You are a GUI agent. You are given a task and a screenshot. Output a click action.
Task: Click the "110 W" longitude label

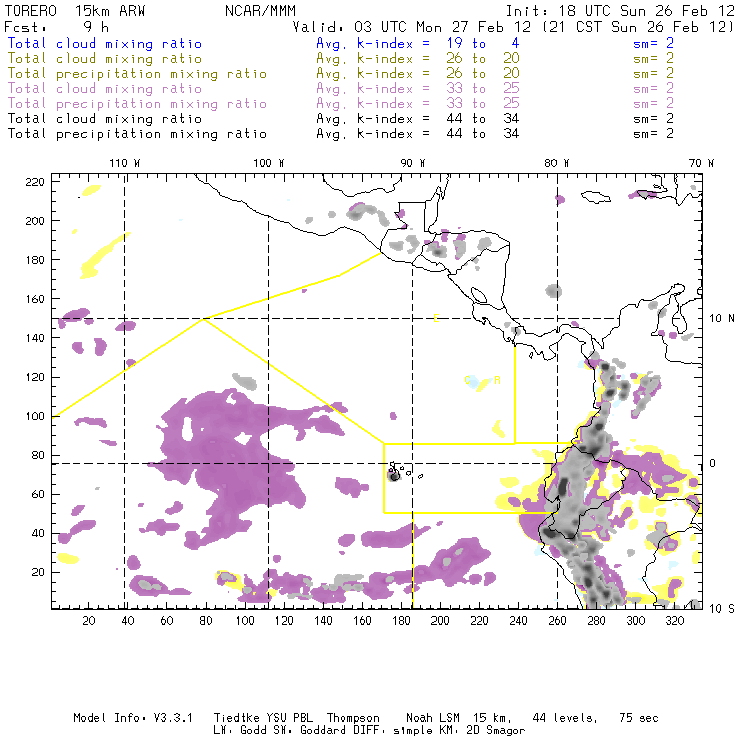pos(125,163)
